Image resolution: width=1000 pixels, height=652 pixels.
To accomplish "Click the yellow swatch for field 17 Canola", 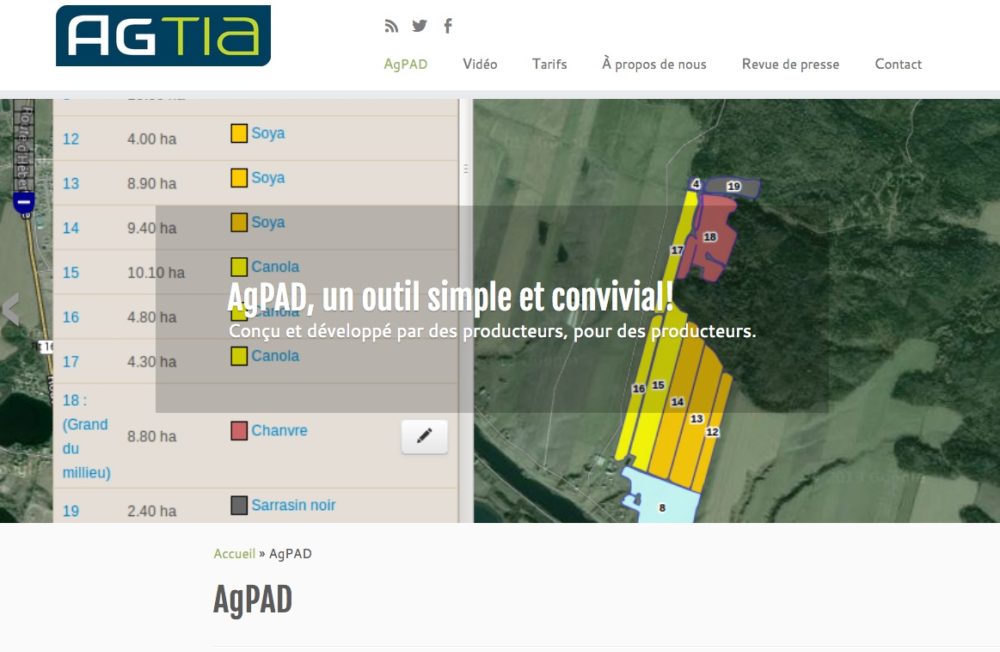I will click(239, 356).
